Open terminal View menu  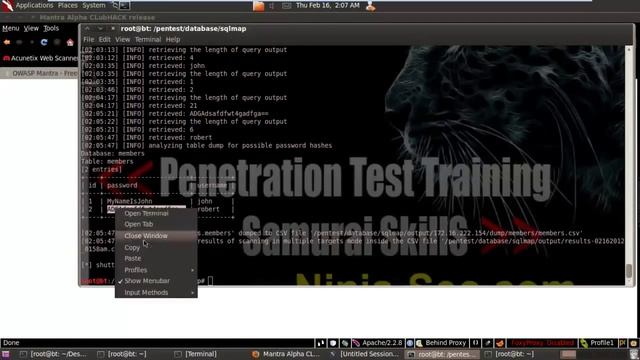122,40
